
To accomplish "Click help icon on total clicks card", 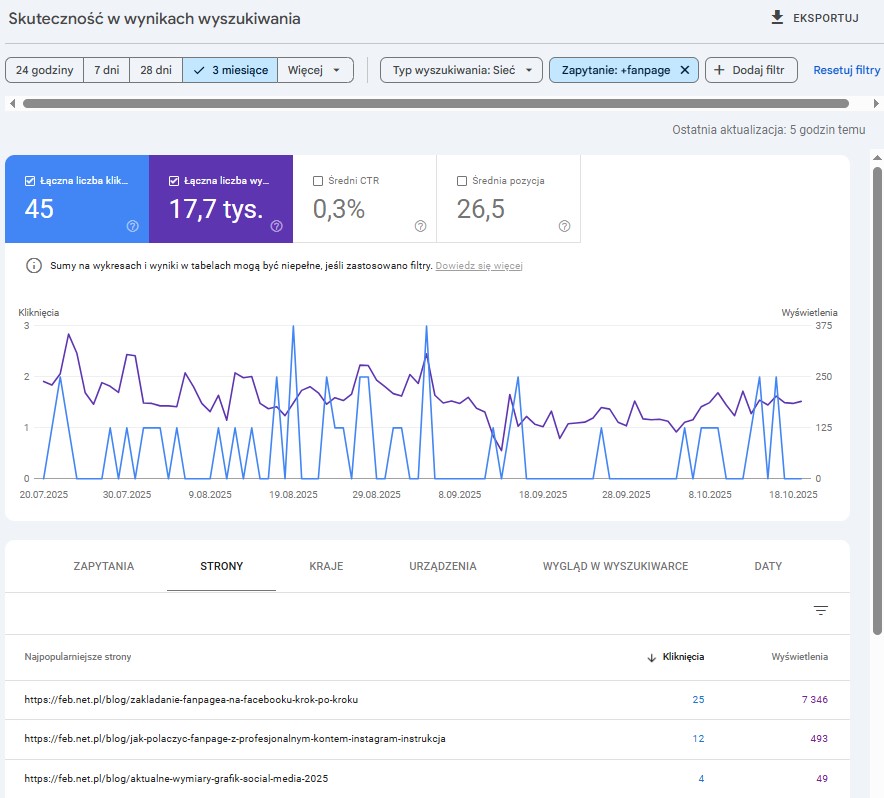I will pos(132,226).
